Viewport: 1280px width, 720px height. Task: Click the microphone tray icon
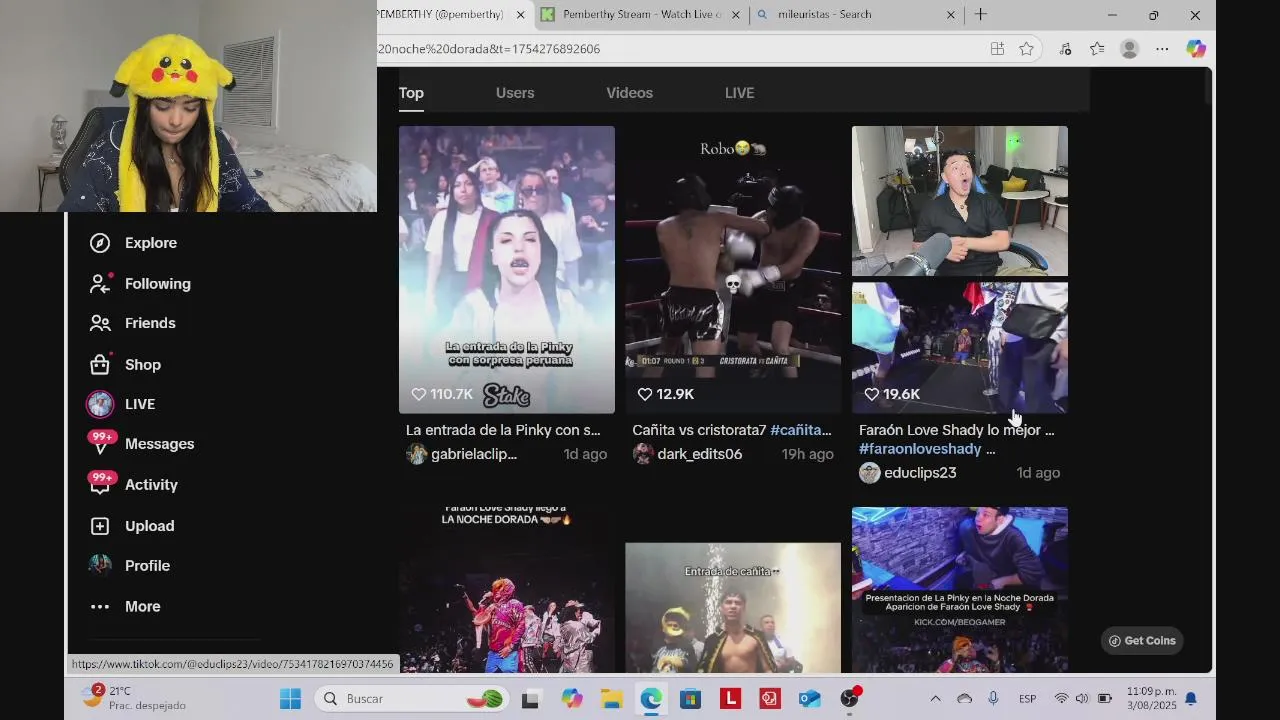click(x=993, y=699)
